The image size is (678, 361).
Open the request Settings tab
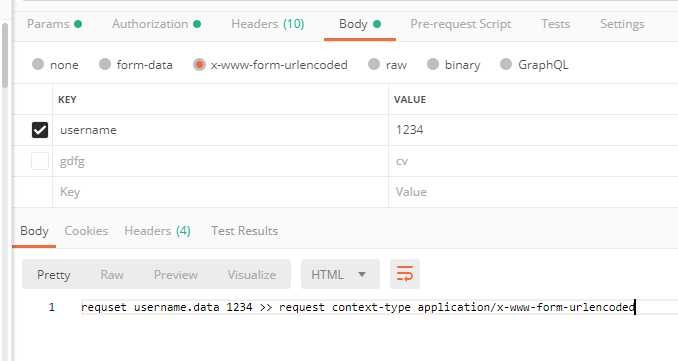click(622, 24)
